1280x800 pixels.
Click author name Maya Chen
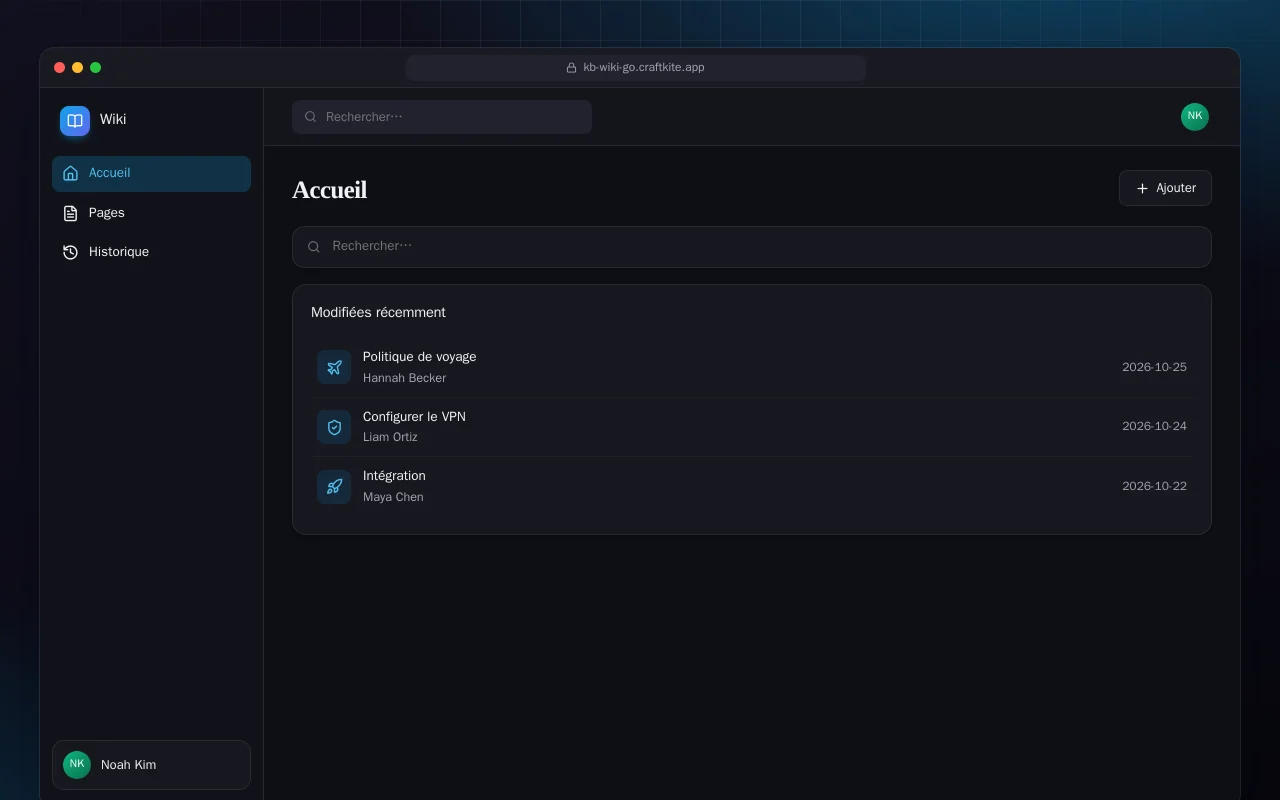(x=393, y=497)
